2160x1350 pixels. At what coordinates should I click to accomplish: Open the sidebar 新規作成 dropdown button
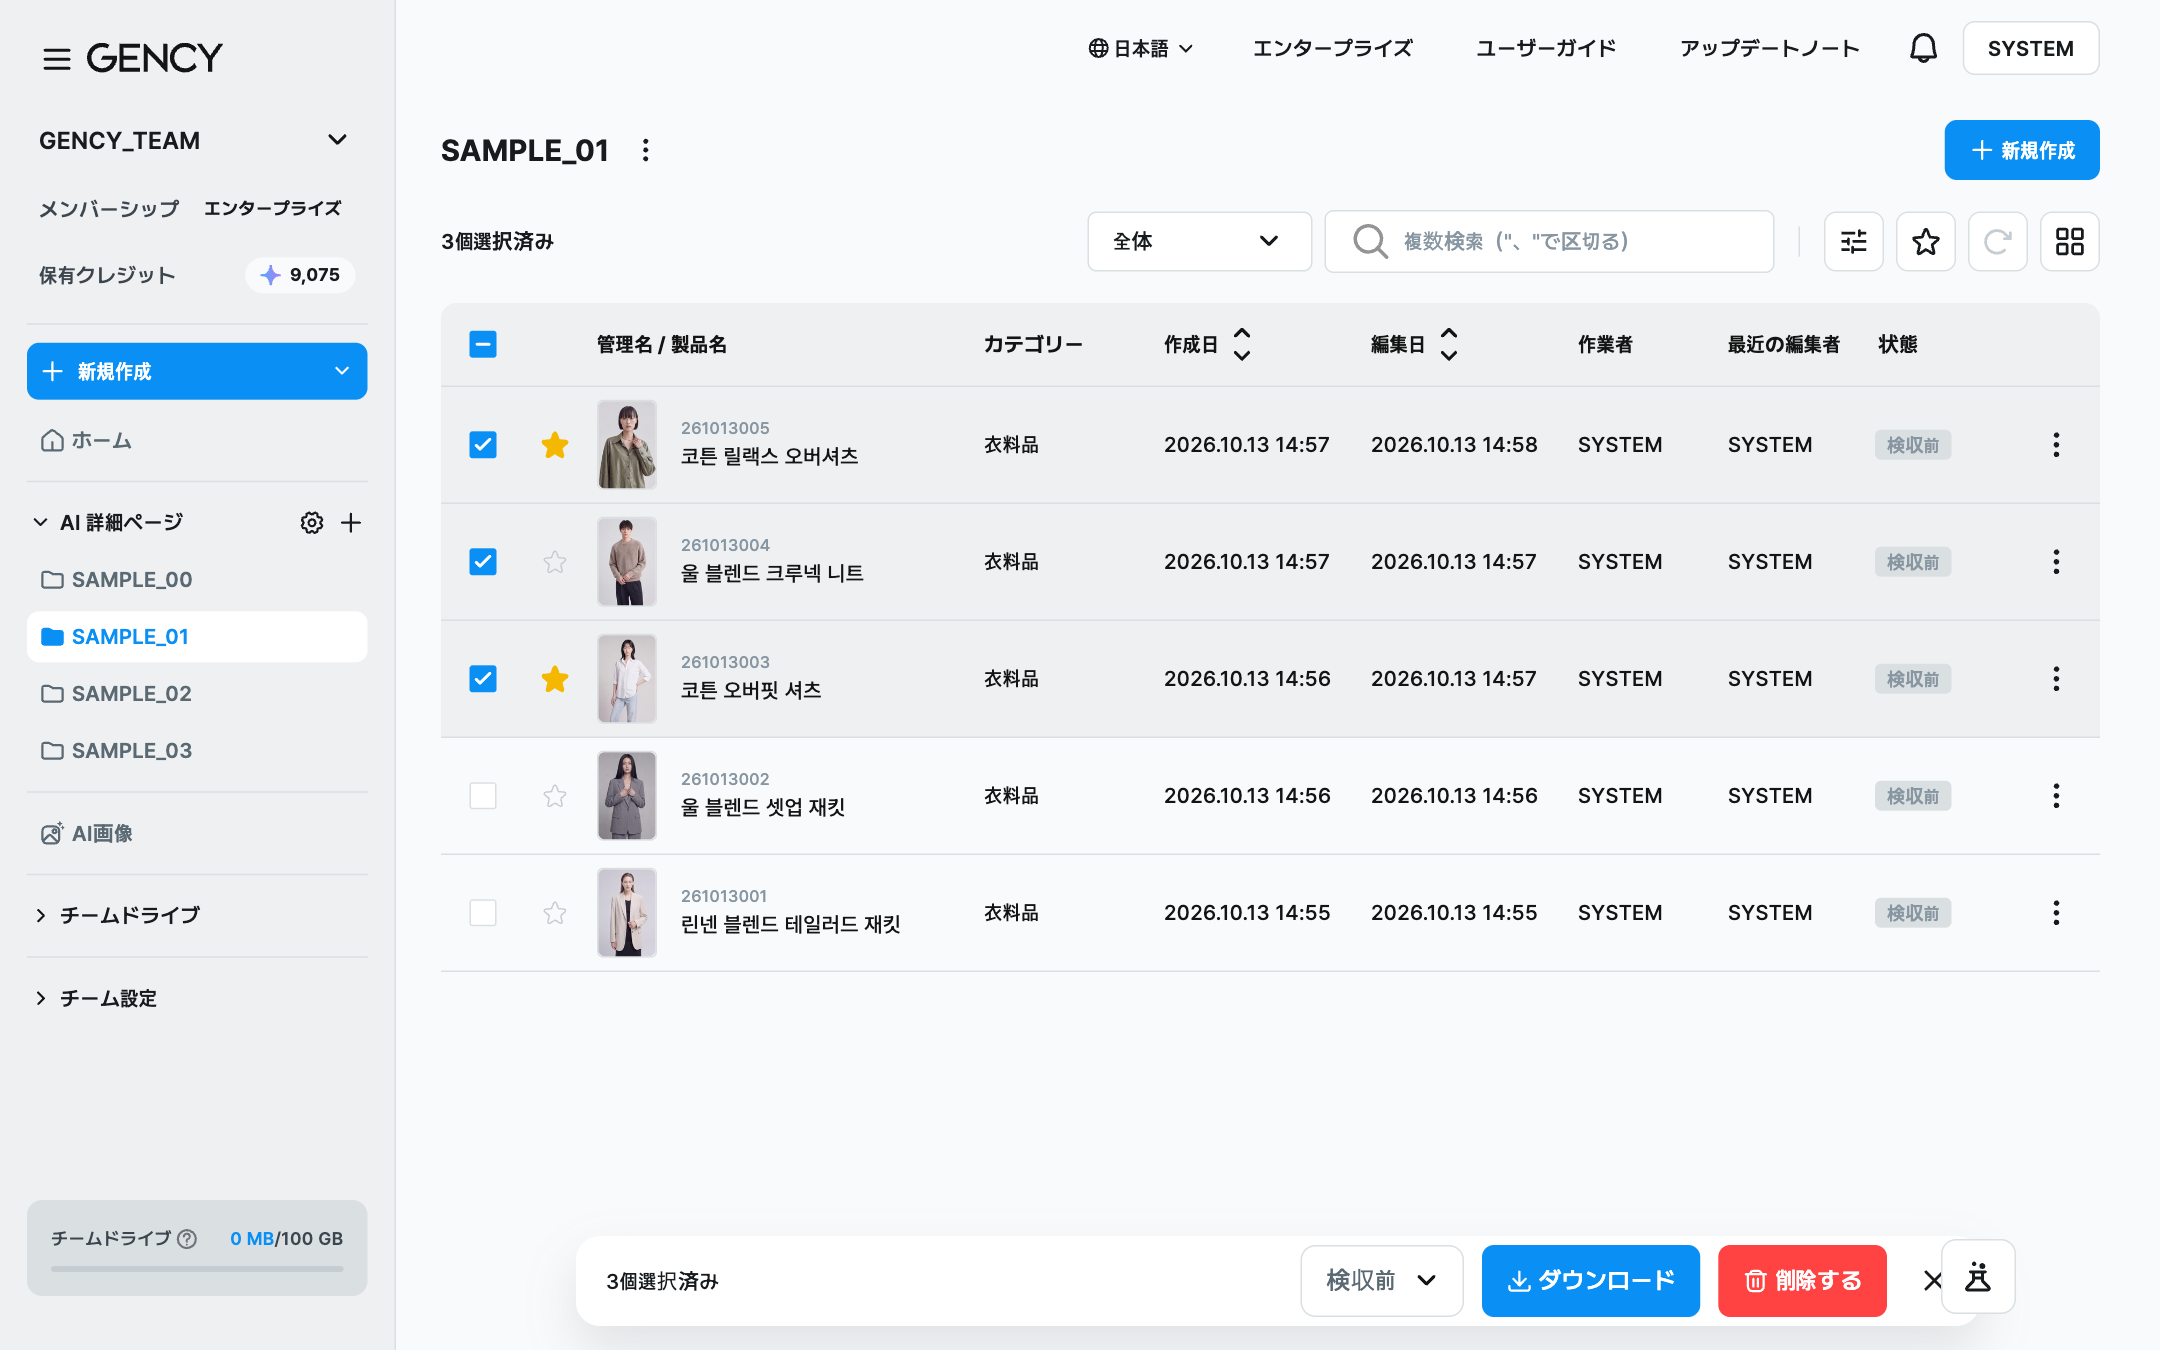pos(197,371)
